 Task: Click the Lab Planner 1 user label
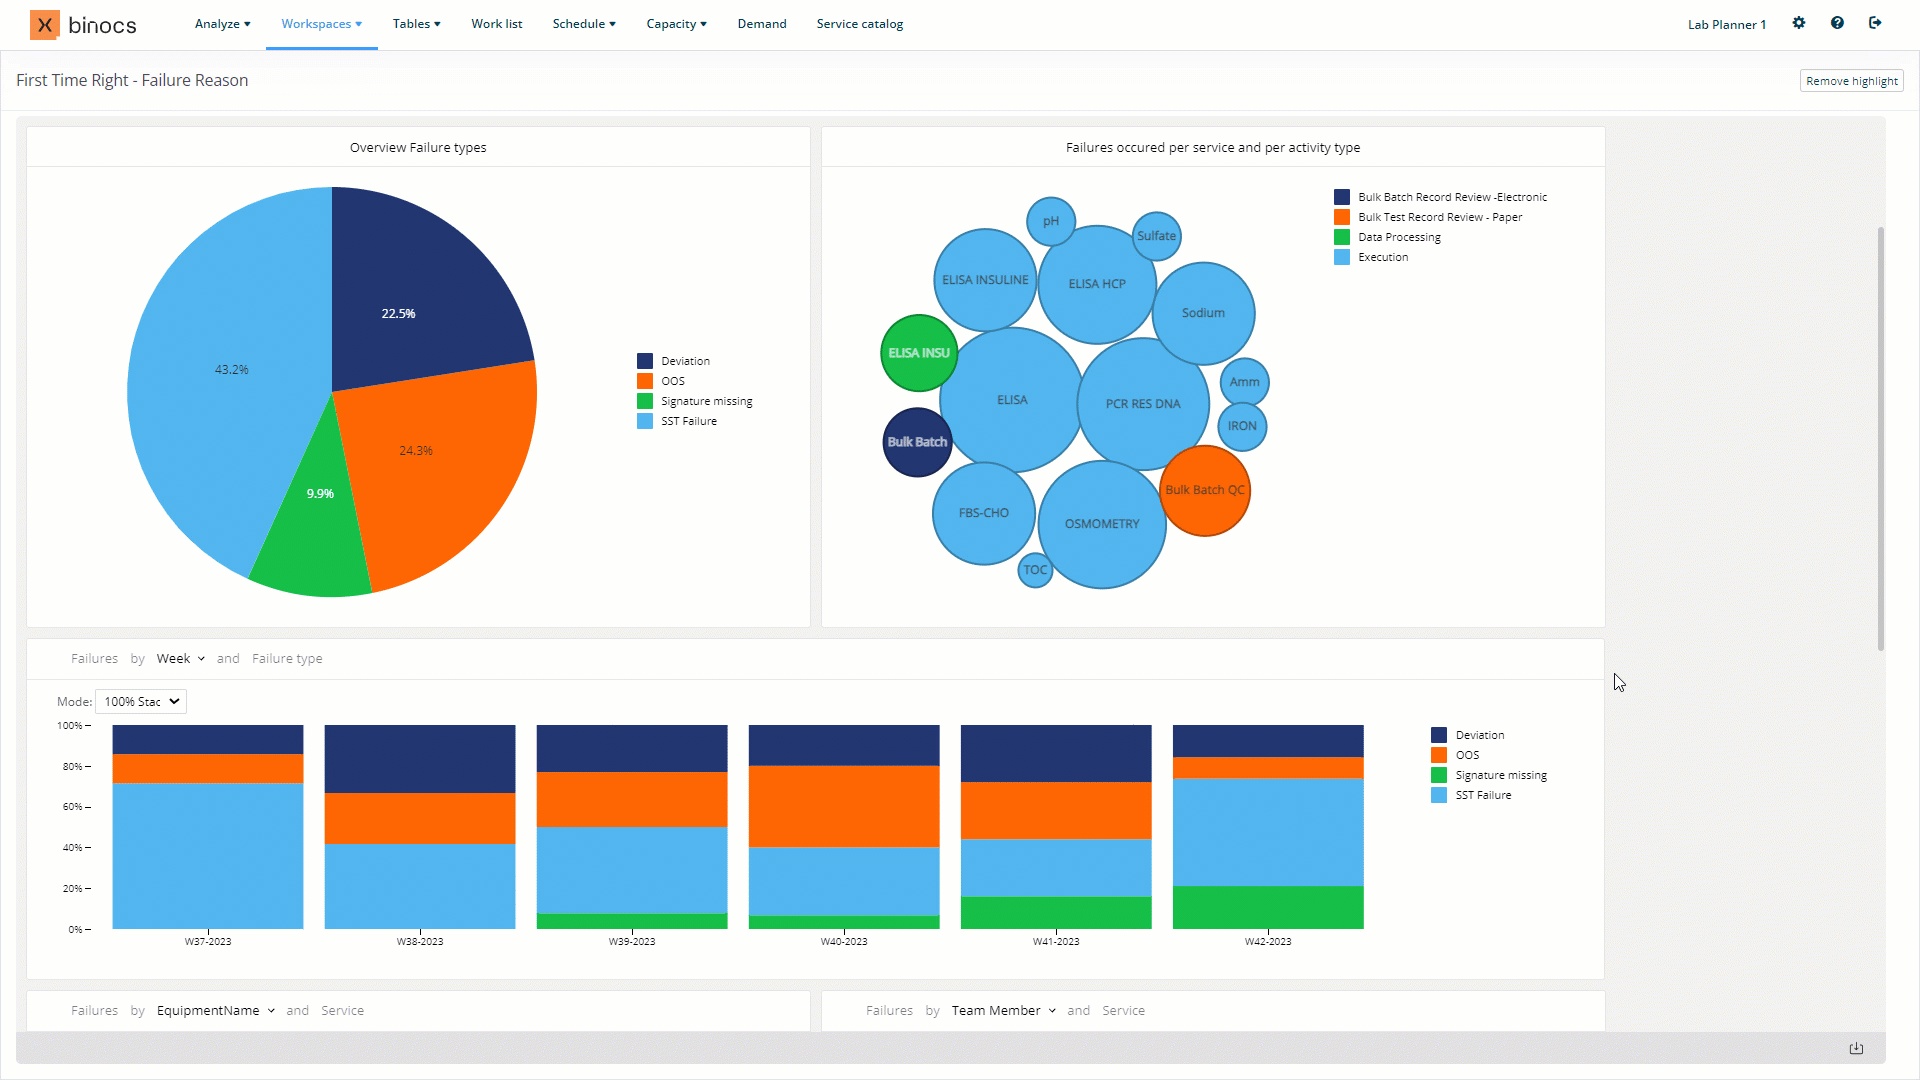[x=1727, y=25]
